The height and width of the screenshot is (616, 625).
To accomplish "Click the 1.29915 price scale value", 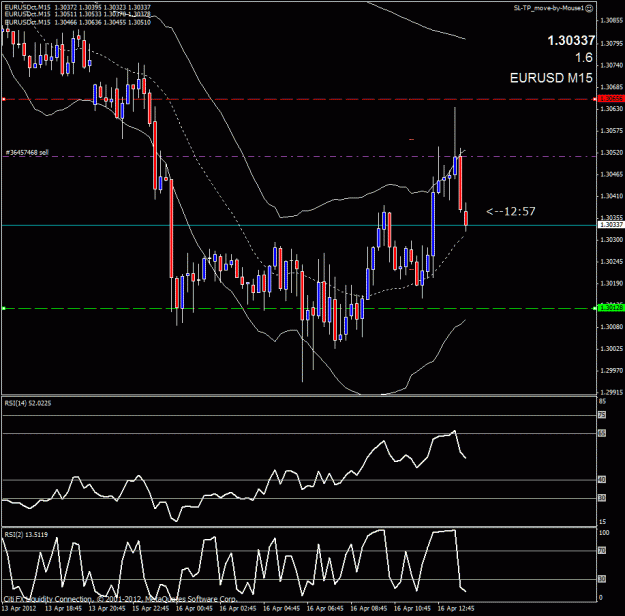I will tap(612, 392).
